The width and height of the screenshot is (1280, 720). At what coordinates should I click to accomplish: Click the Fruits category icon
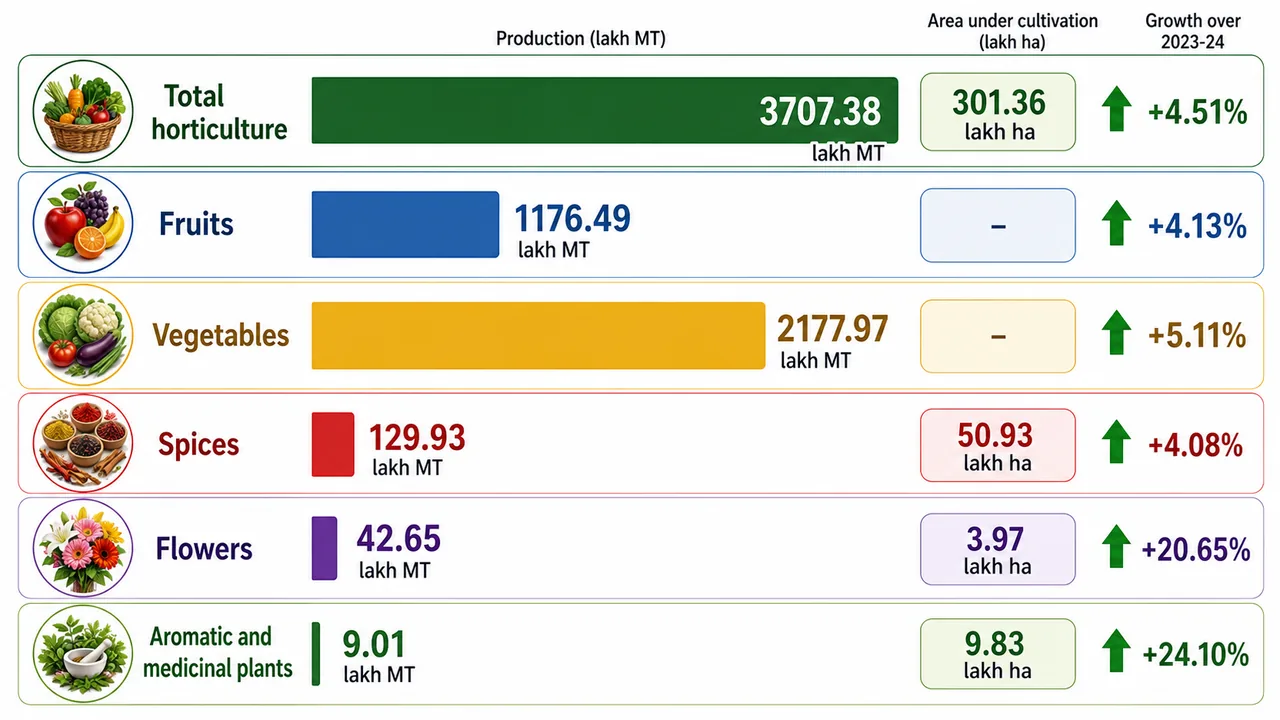coord(82,224)
